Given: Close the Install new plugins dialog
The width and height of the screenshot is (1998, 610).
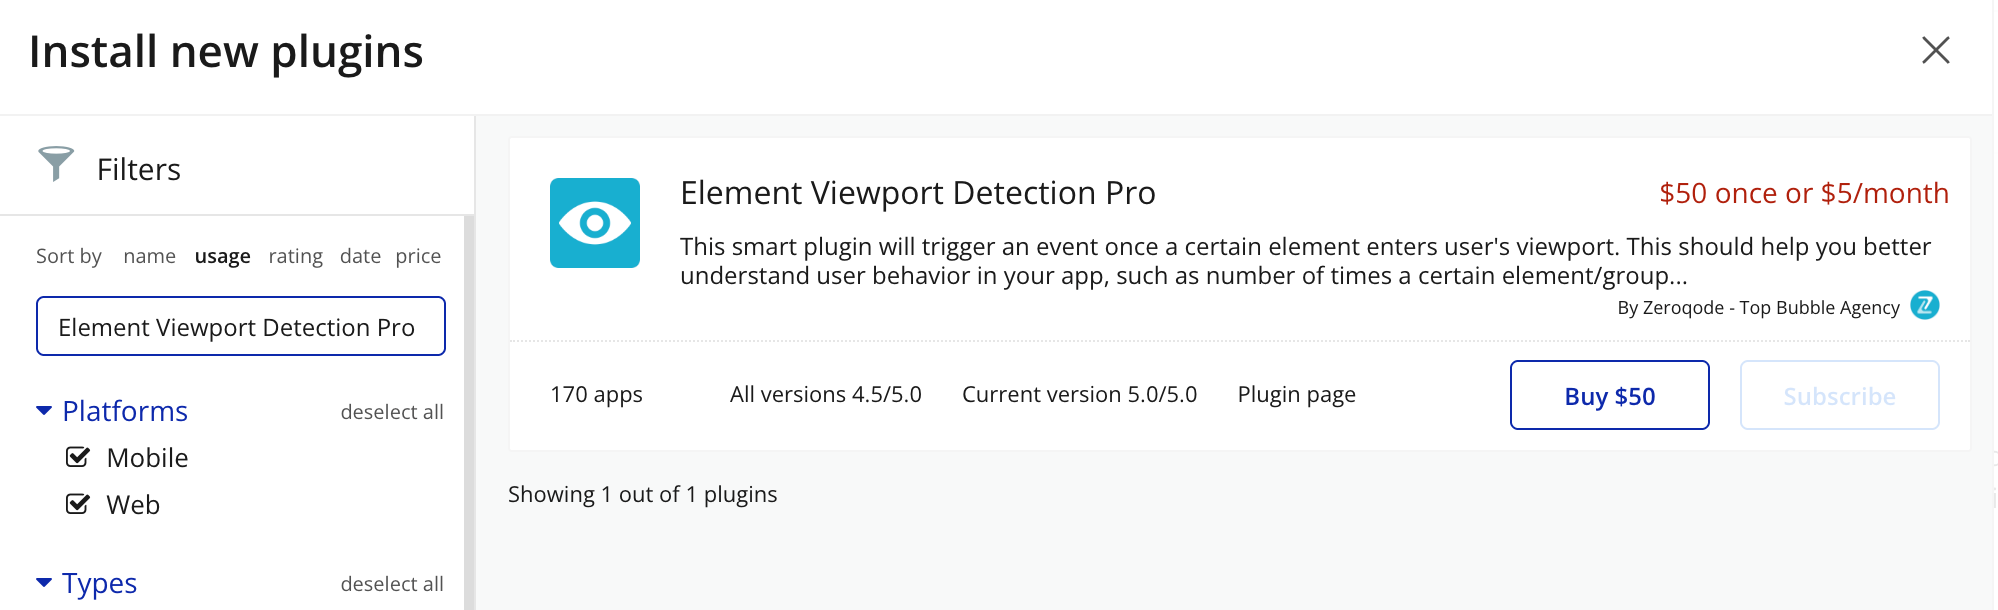Looking at the screenshot, I should 1935,50.
